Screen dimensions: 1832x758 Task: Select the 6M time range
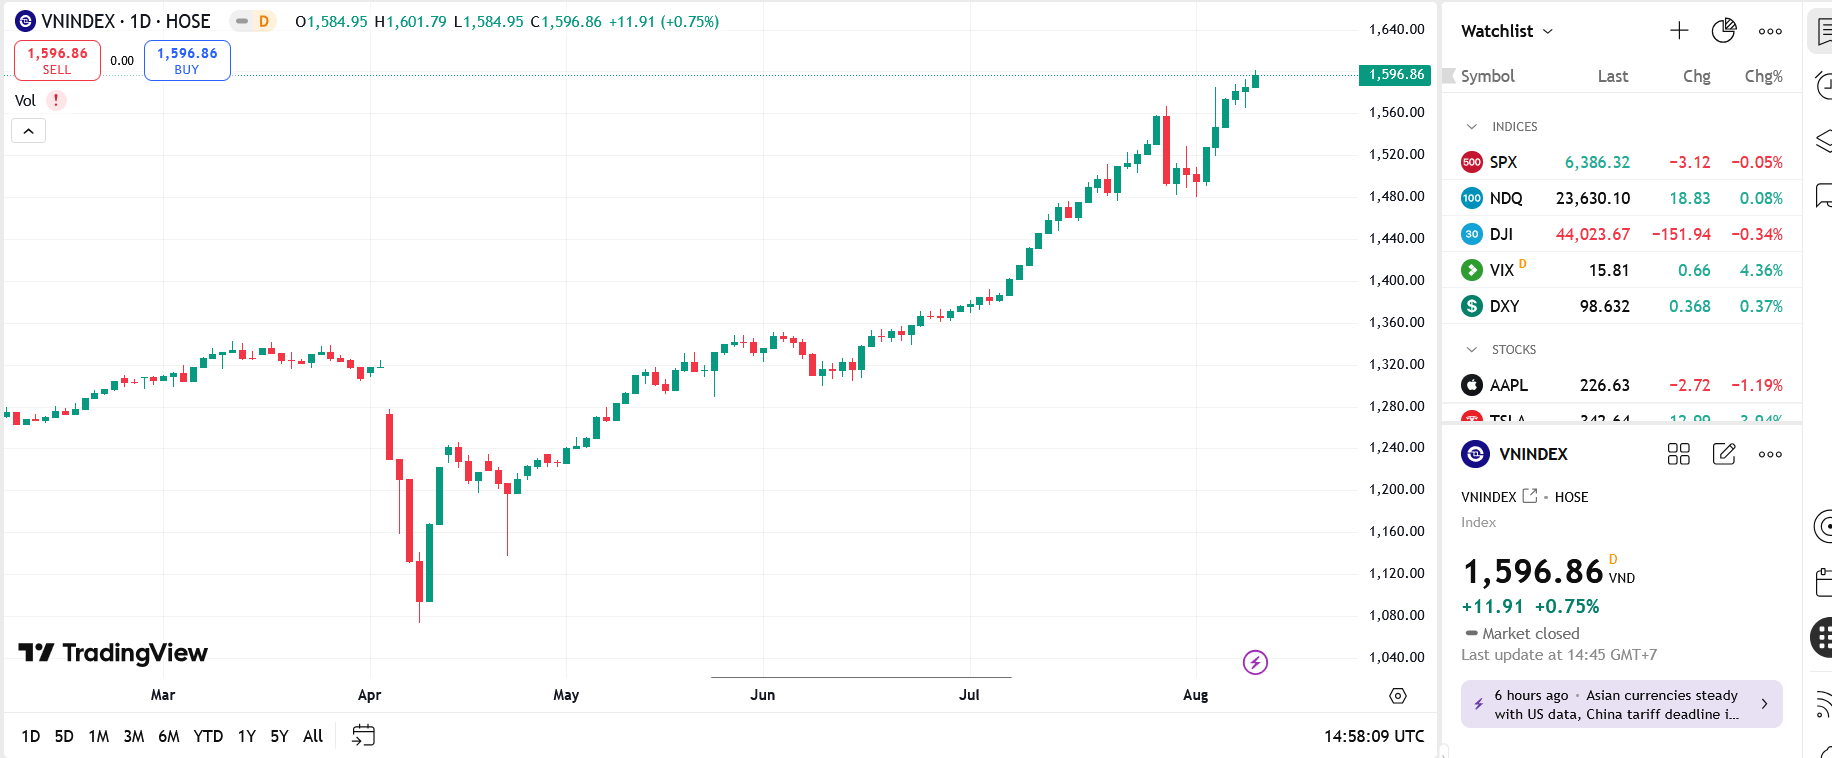tap(169, 736)
